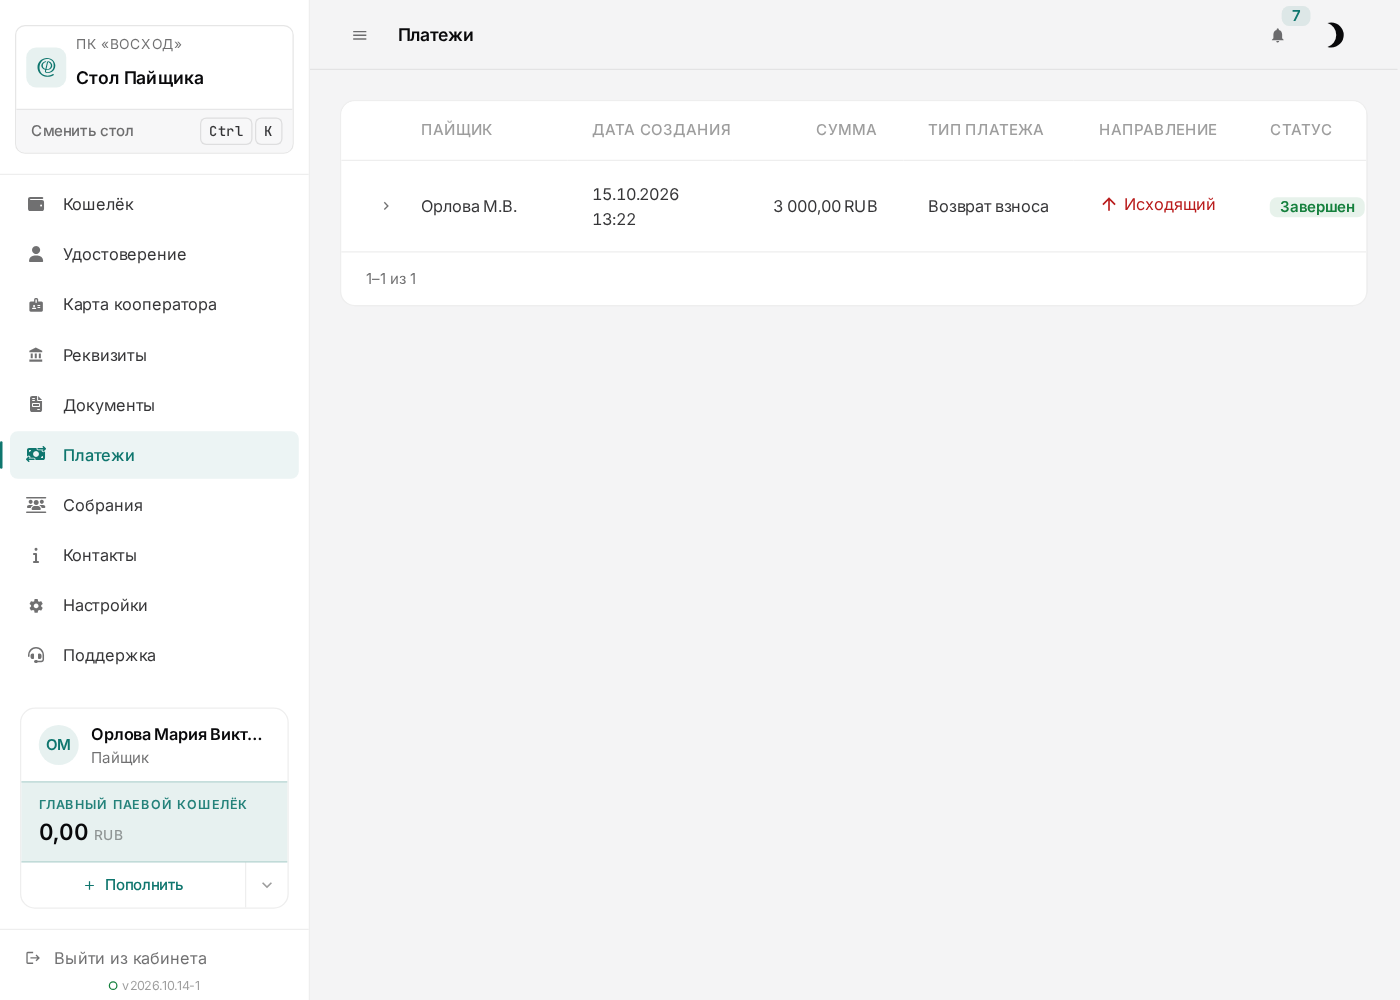Image resolution: width=1400 pixels, height=1000 pixels.
Task: Navigate to Собрания
Action: [154, 505]
